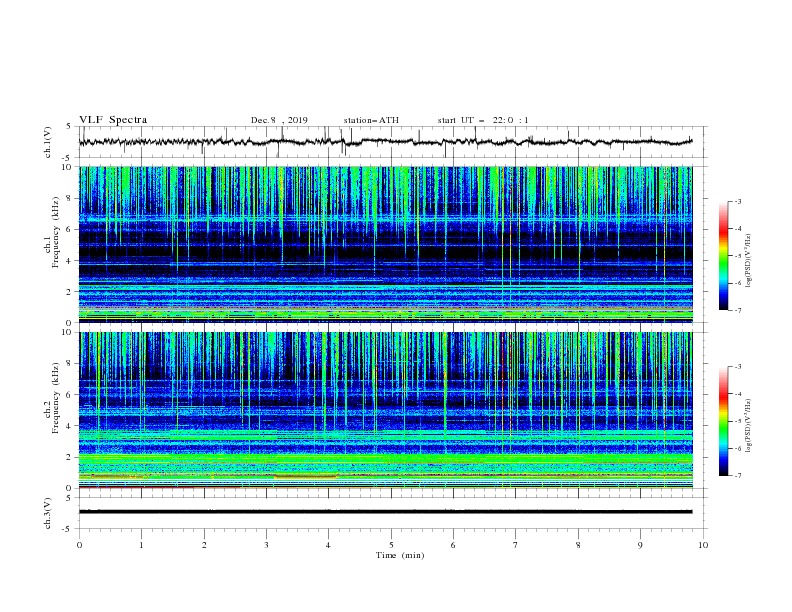Click the ch.1 "Frequency (kHz)" axis label
Screen dimensions: 792x612
click(56, 234)
